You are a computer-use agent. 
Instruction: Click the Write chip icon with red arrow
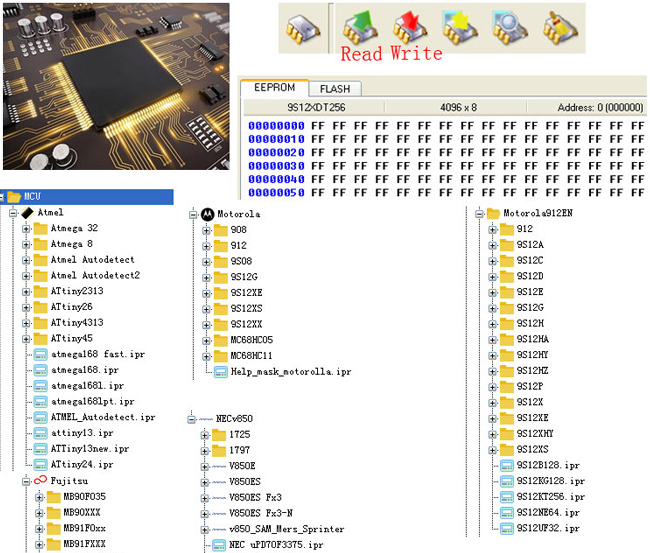(410, 27)
